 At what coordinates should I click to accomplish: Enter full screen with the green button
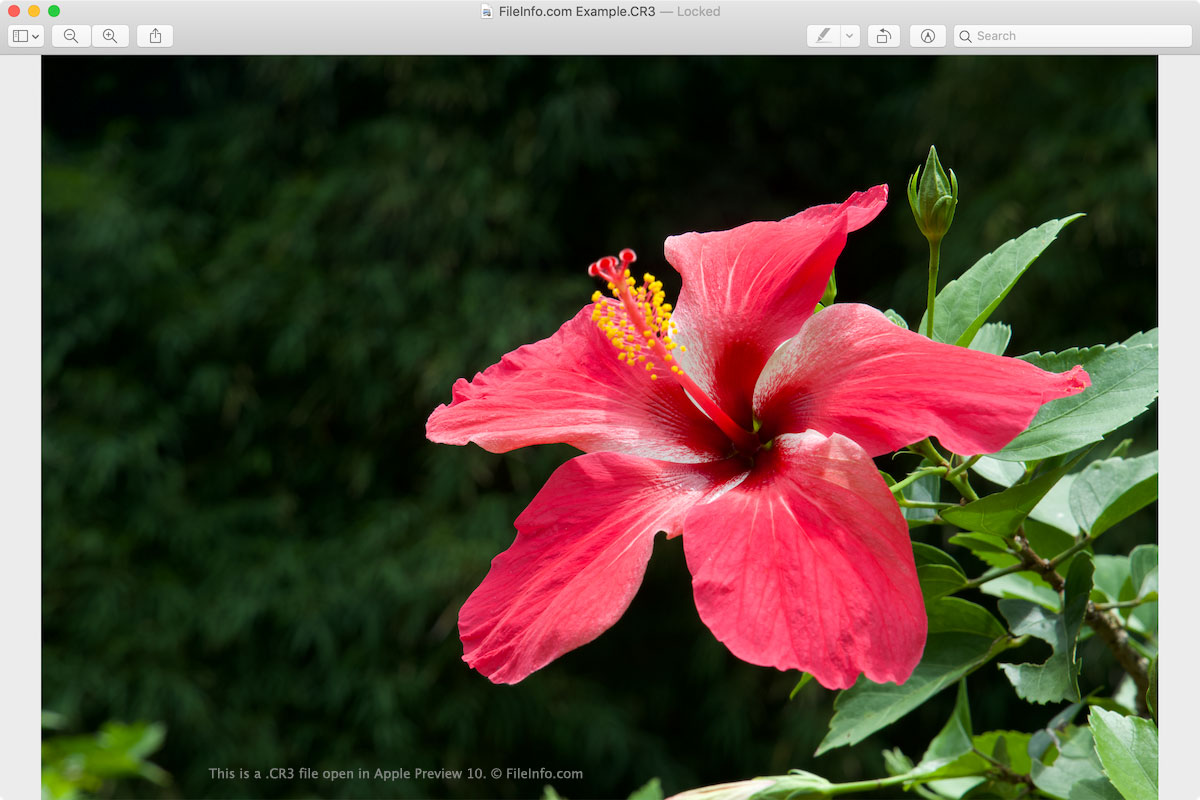(54, 11)
